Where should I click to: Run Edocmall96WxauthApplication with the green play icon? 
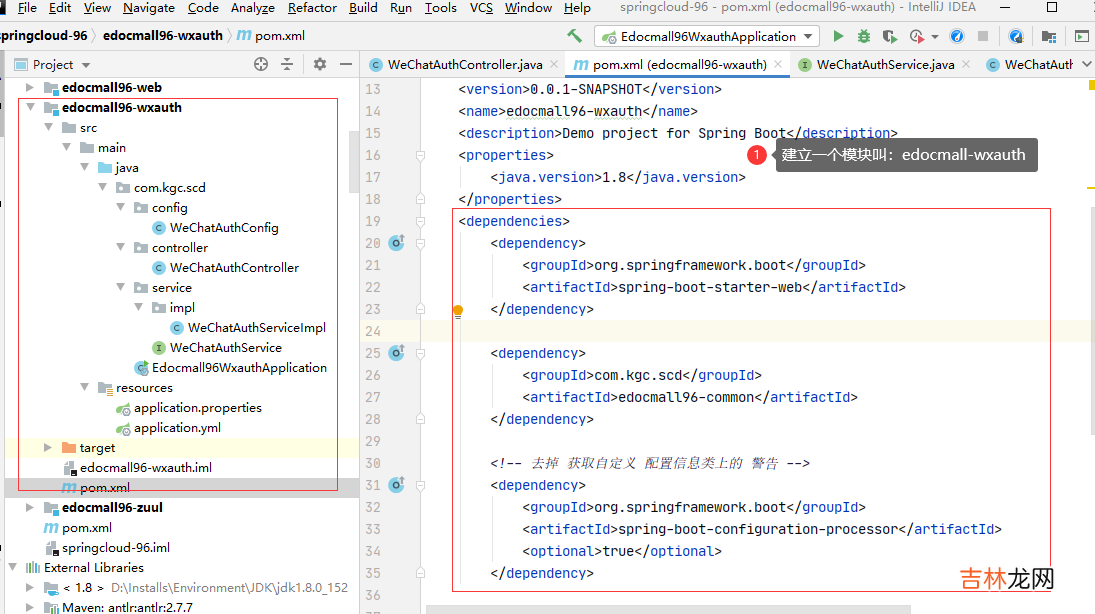click(838, 36)
